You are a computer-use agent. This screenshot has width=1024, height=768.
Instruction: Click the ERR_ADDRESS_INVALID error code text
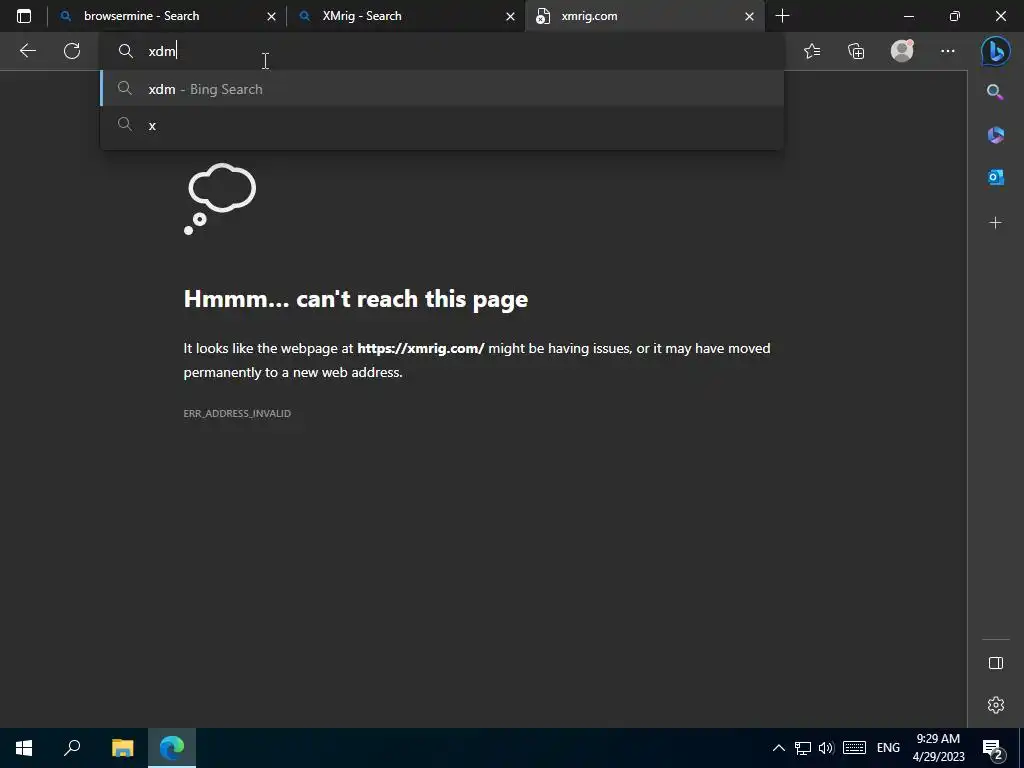237,413
